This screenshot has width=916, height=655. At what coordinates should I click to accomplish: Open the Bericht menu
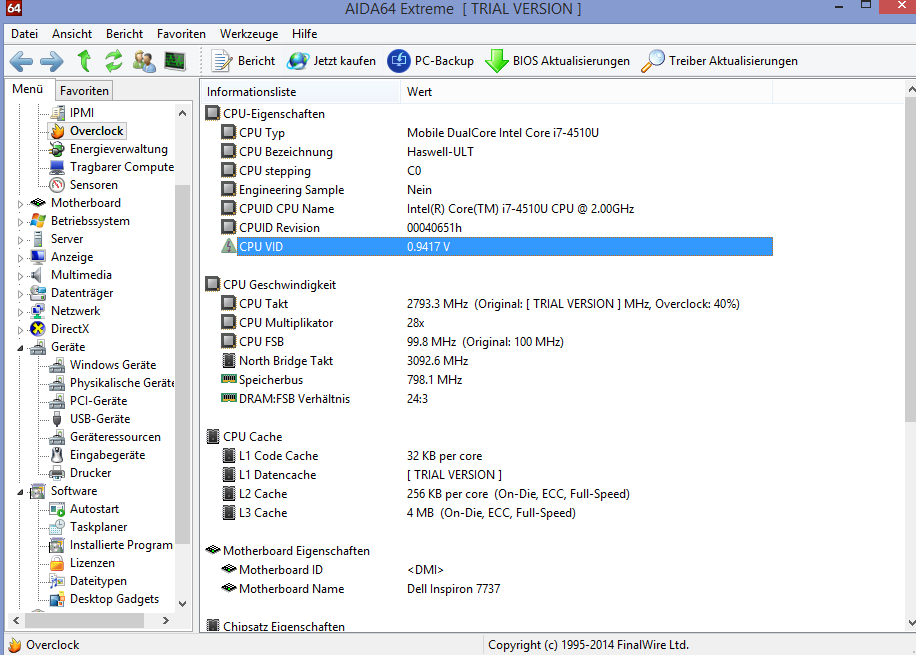[x=124, y=34]
